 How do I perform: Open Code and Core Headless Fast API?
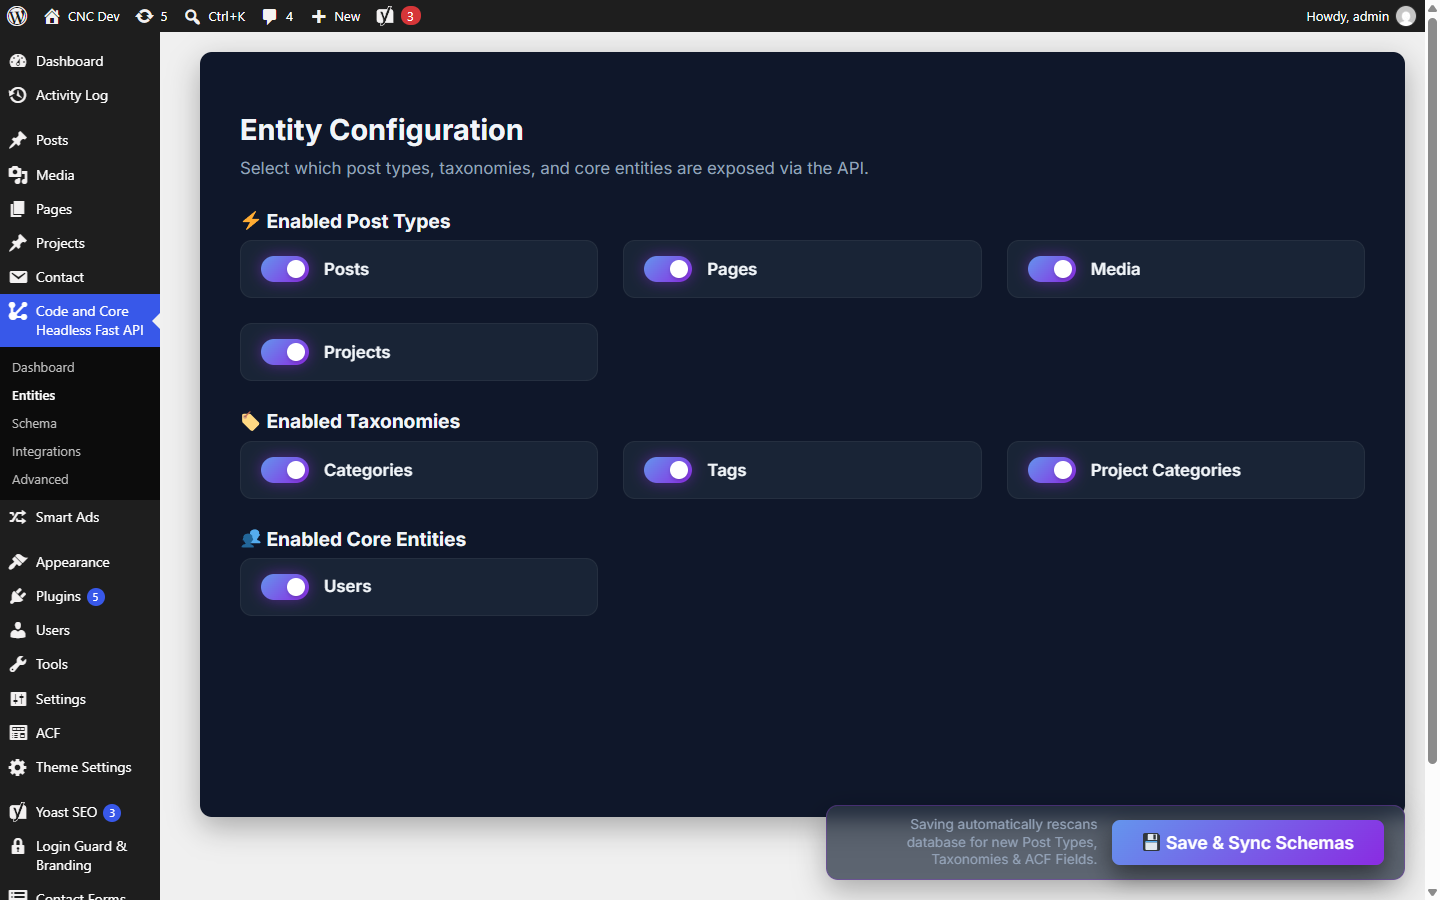pyautogui.click(x=80, y=321)
